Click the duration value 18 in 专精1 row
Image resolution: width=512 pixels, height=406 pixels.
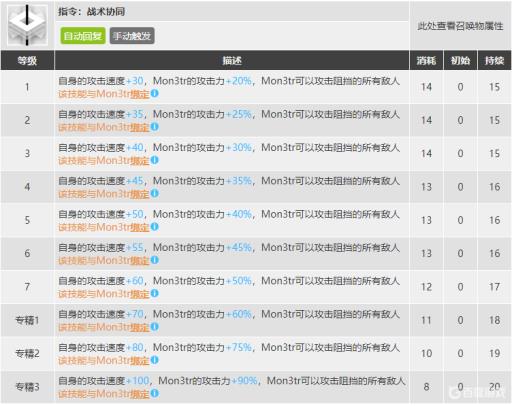pos(494,320)
